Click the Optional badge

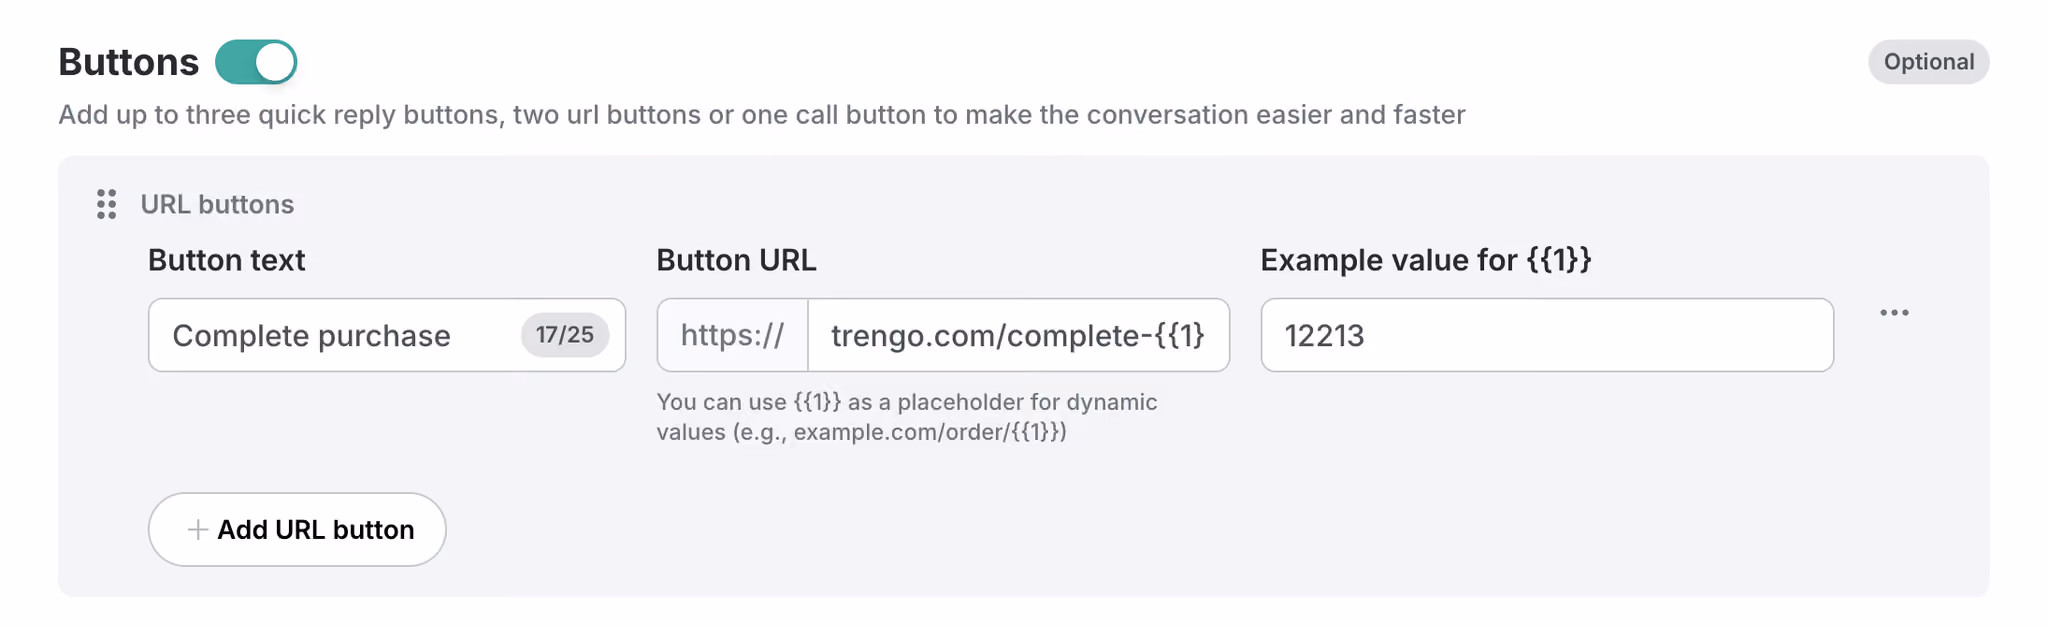(x=1929, y=62)
